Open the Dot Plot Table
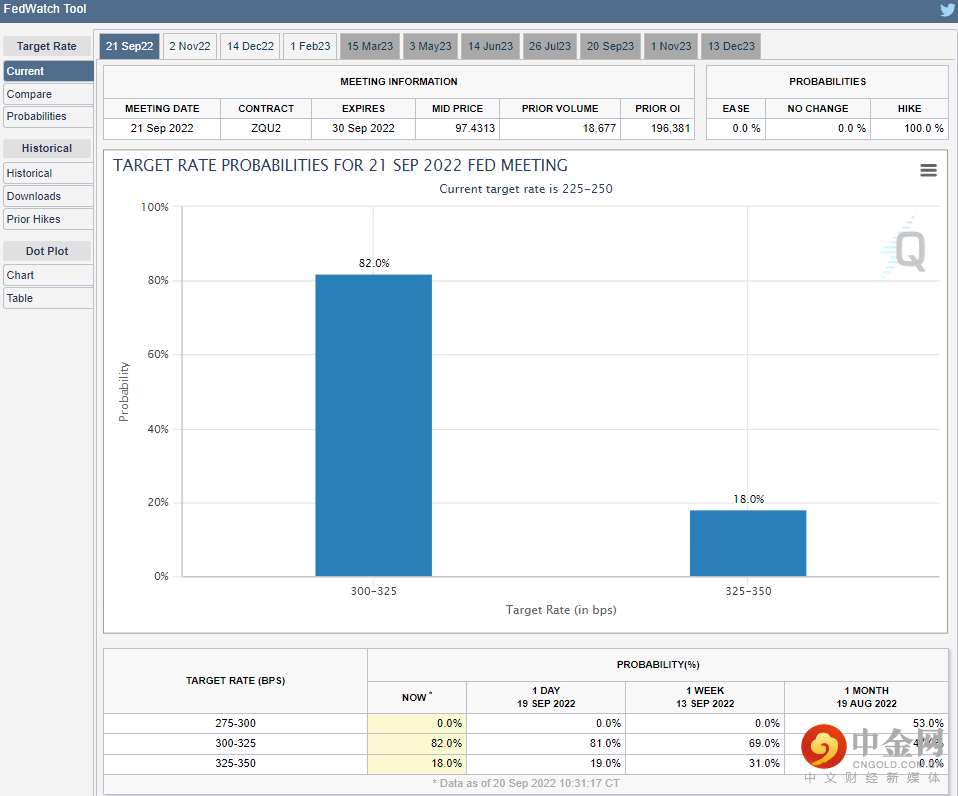Image resolution: width=958 pixels, height=796 pixels. pos(20,298)
